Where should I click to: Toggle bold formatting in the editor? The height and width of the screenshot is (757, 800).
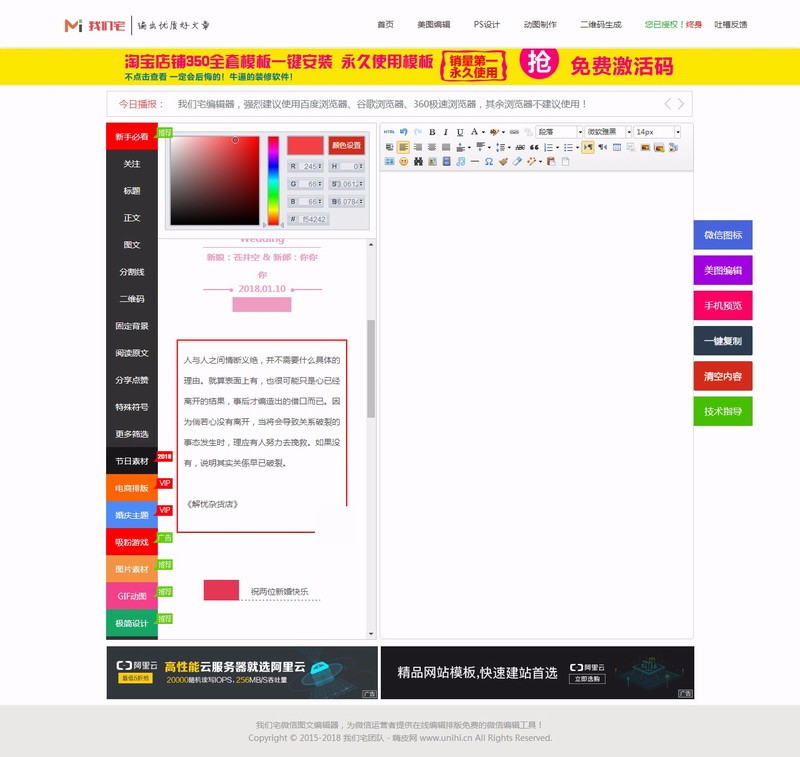(x=433, y=131)
